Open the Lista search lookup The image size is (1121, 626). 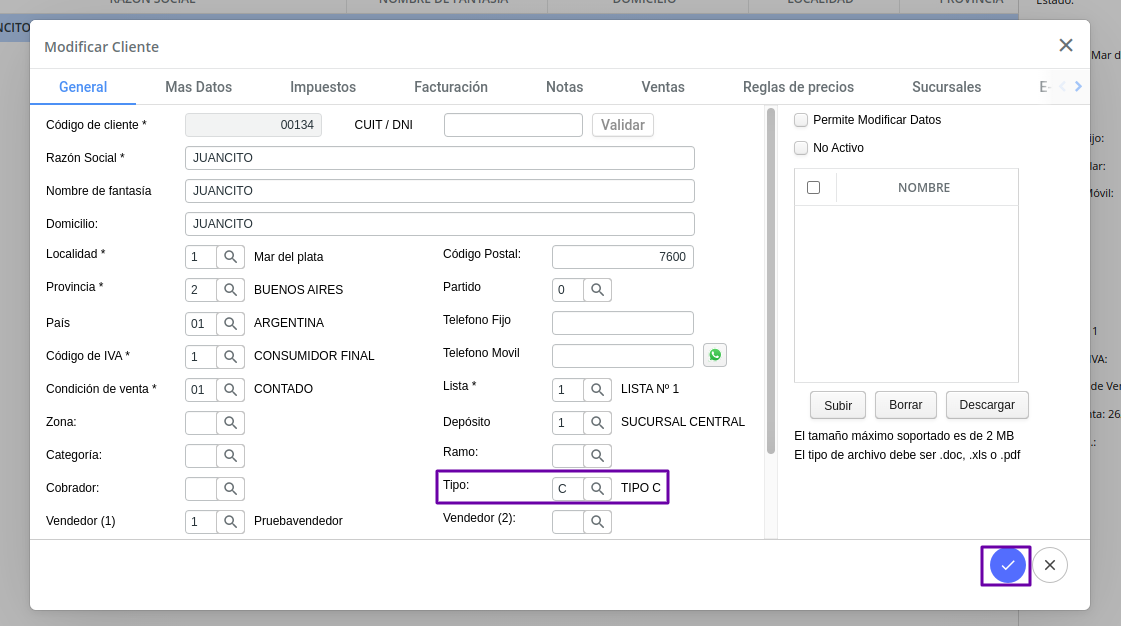coord(598,389)
